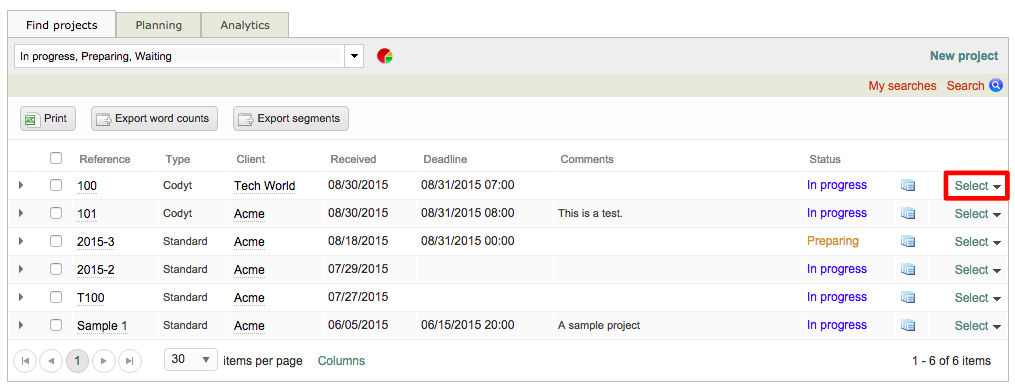Viewport: 1015px width, 387px height.
Task: Open the files icon for Sample 1
Action: click(x=908, y=326)
